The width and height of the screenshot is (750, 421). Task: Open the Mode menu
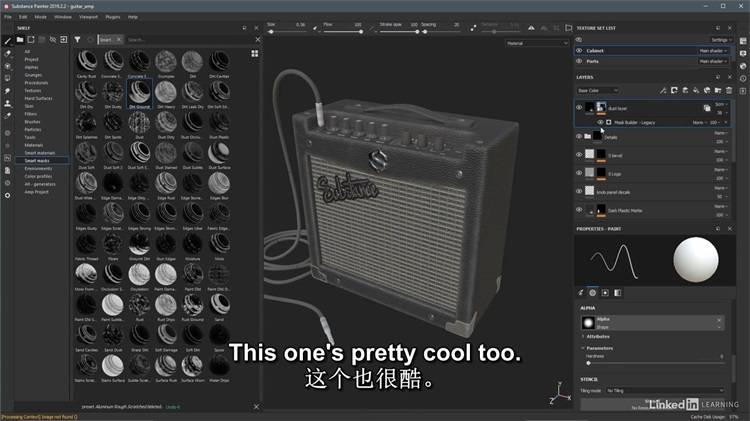(41, 17)
